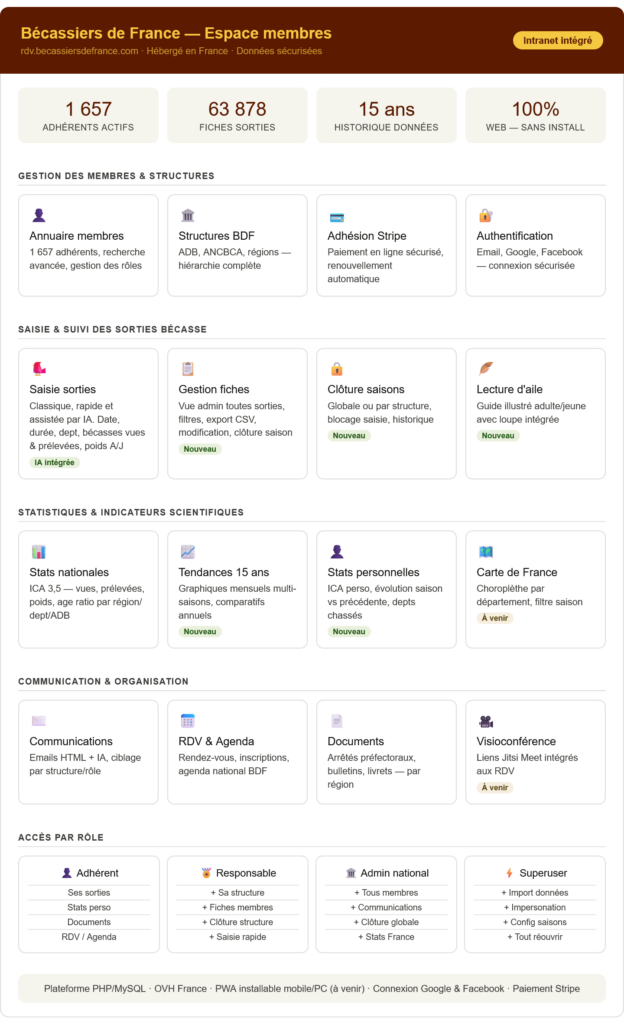This screenshot has height=1024, width=624.
Task: Click the Clôture saisons lock icon
Action: [337, 368]
